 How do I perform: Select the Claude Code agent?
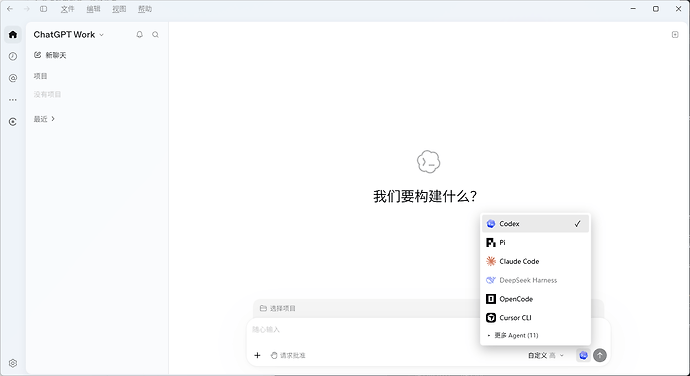click(x=535, y=261)
